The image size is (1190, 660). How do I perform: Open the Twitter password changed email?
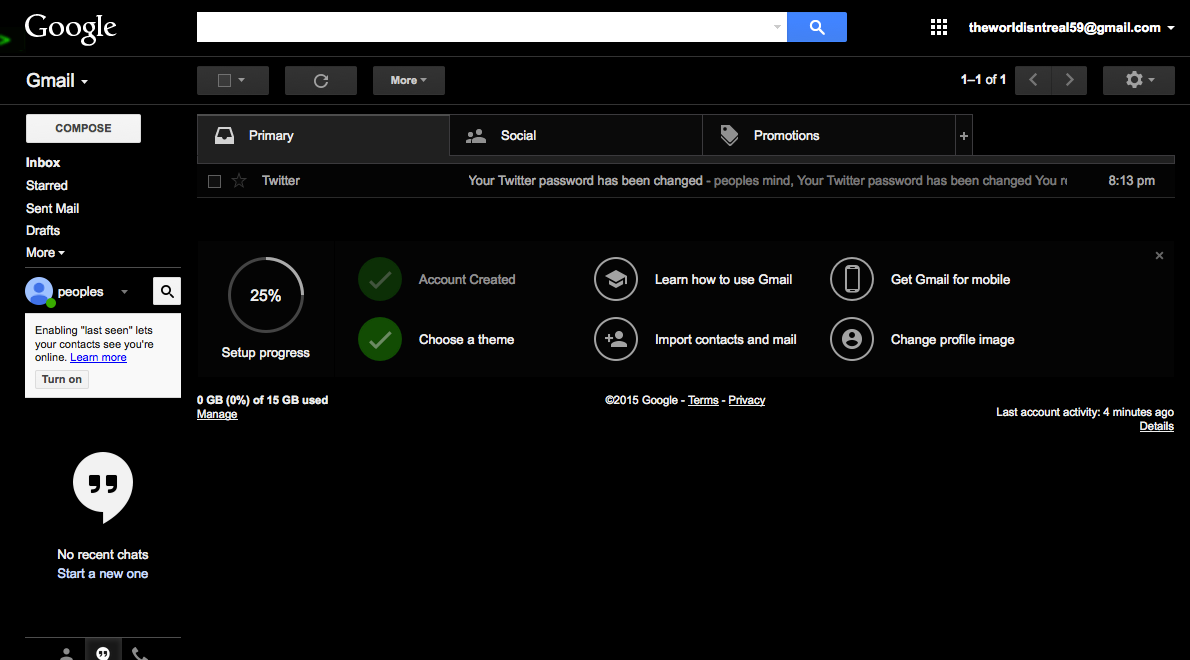686,181
